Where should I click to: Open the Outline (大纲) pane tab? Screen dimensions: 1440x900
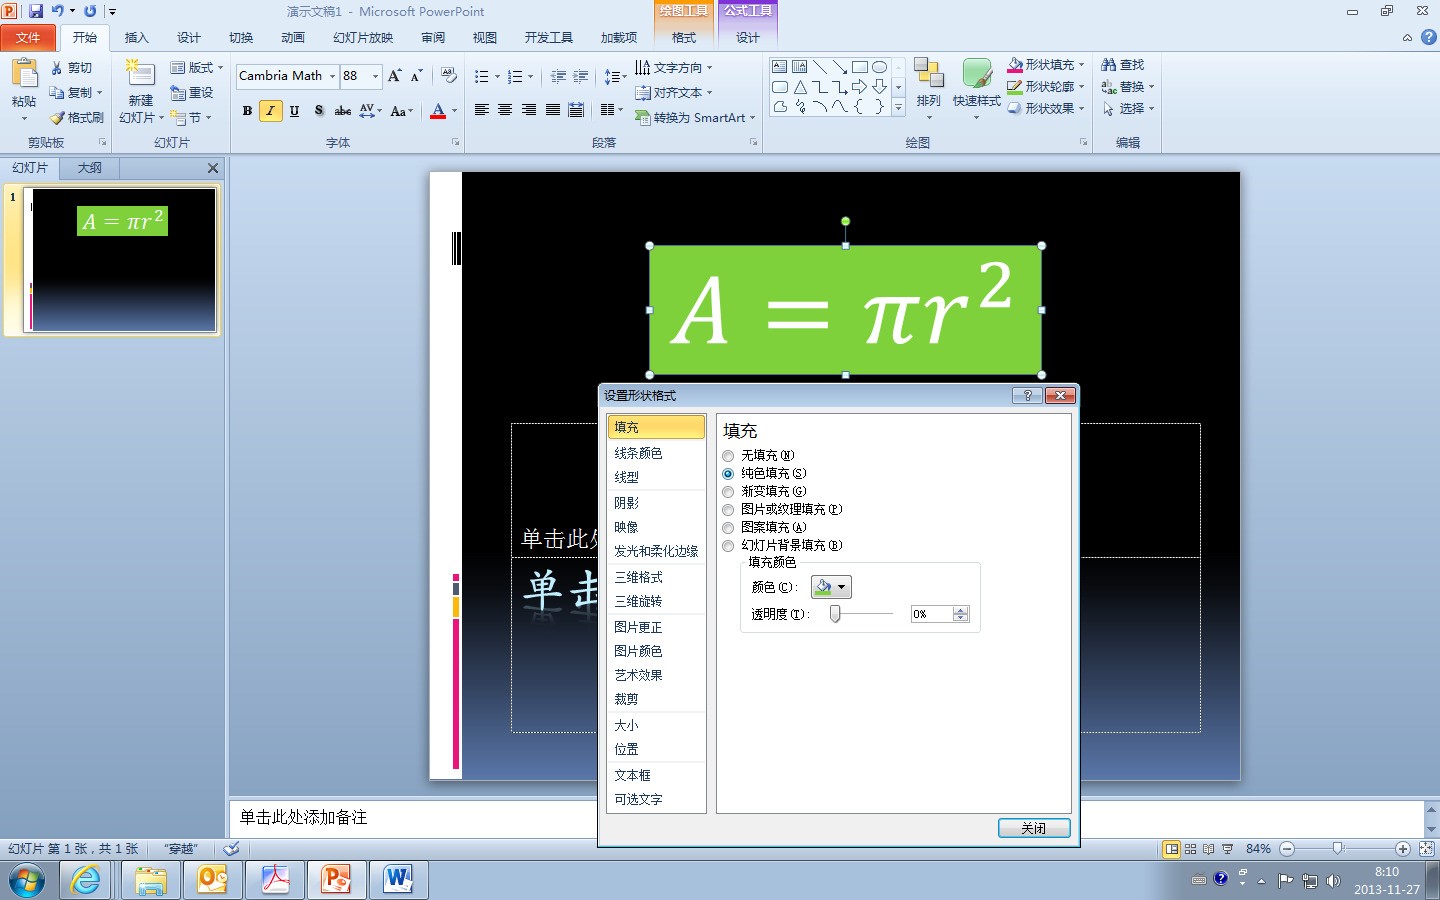click(x=90, y=168)
